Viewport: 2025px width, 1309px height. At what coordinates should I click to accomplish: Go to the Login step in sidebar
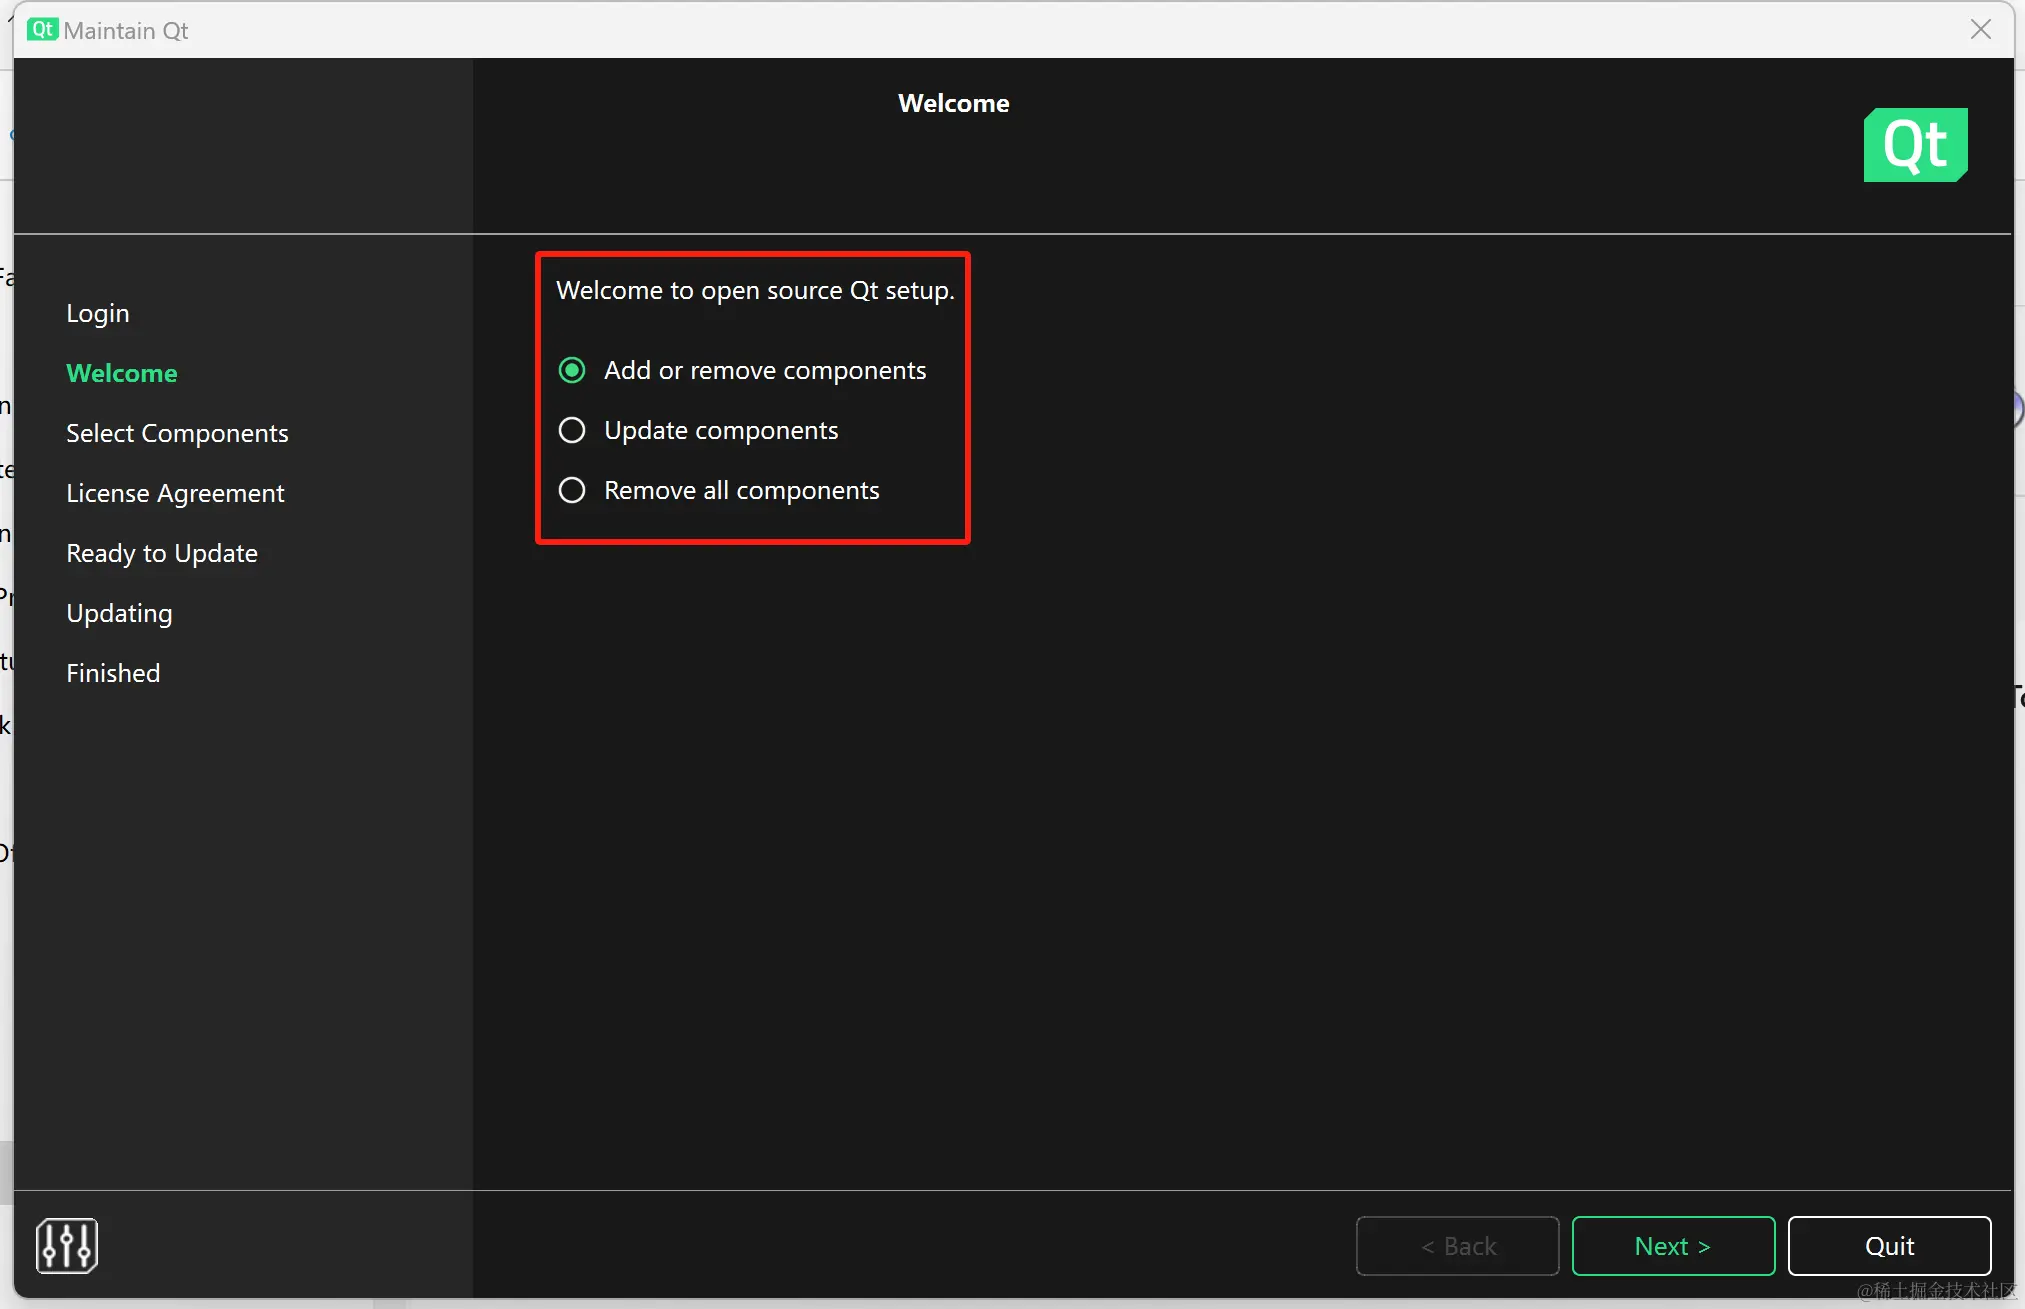tap(98, 314)
